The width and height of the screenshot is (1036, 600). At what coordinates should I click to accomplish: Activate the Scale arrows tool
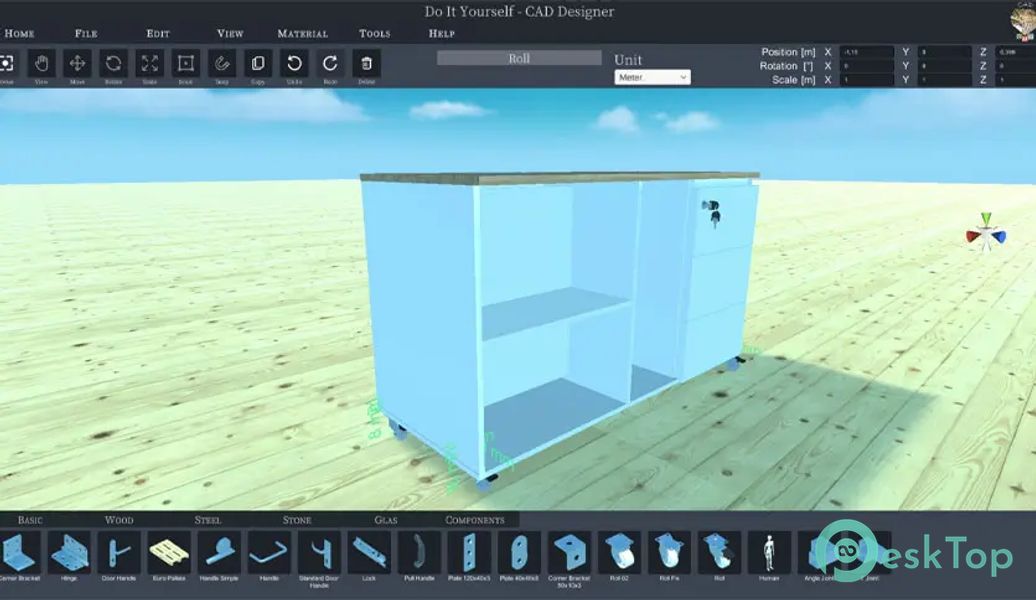pyautogui.click(x=150, y=63)
